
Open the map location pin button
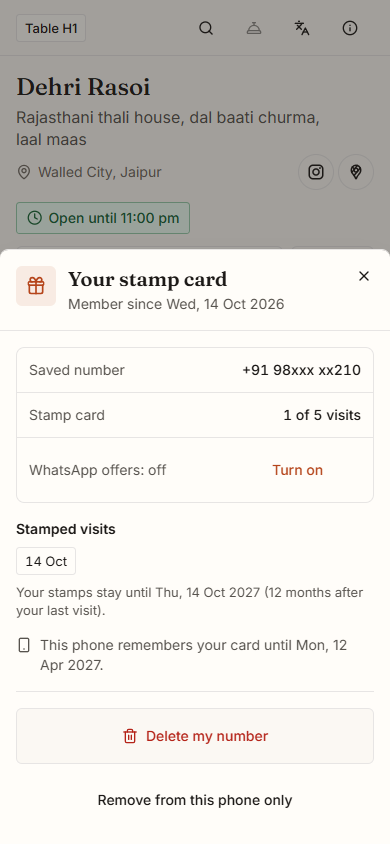356,172
